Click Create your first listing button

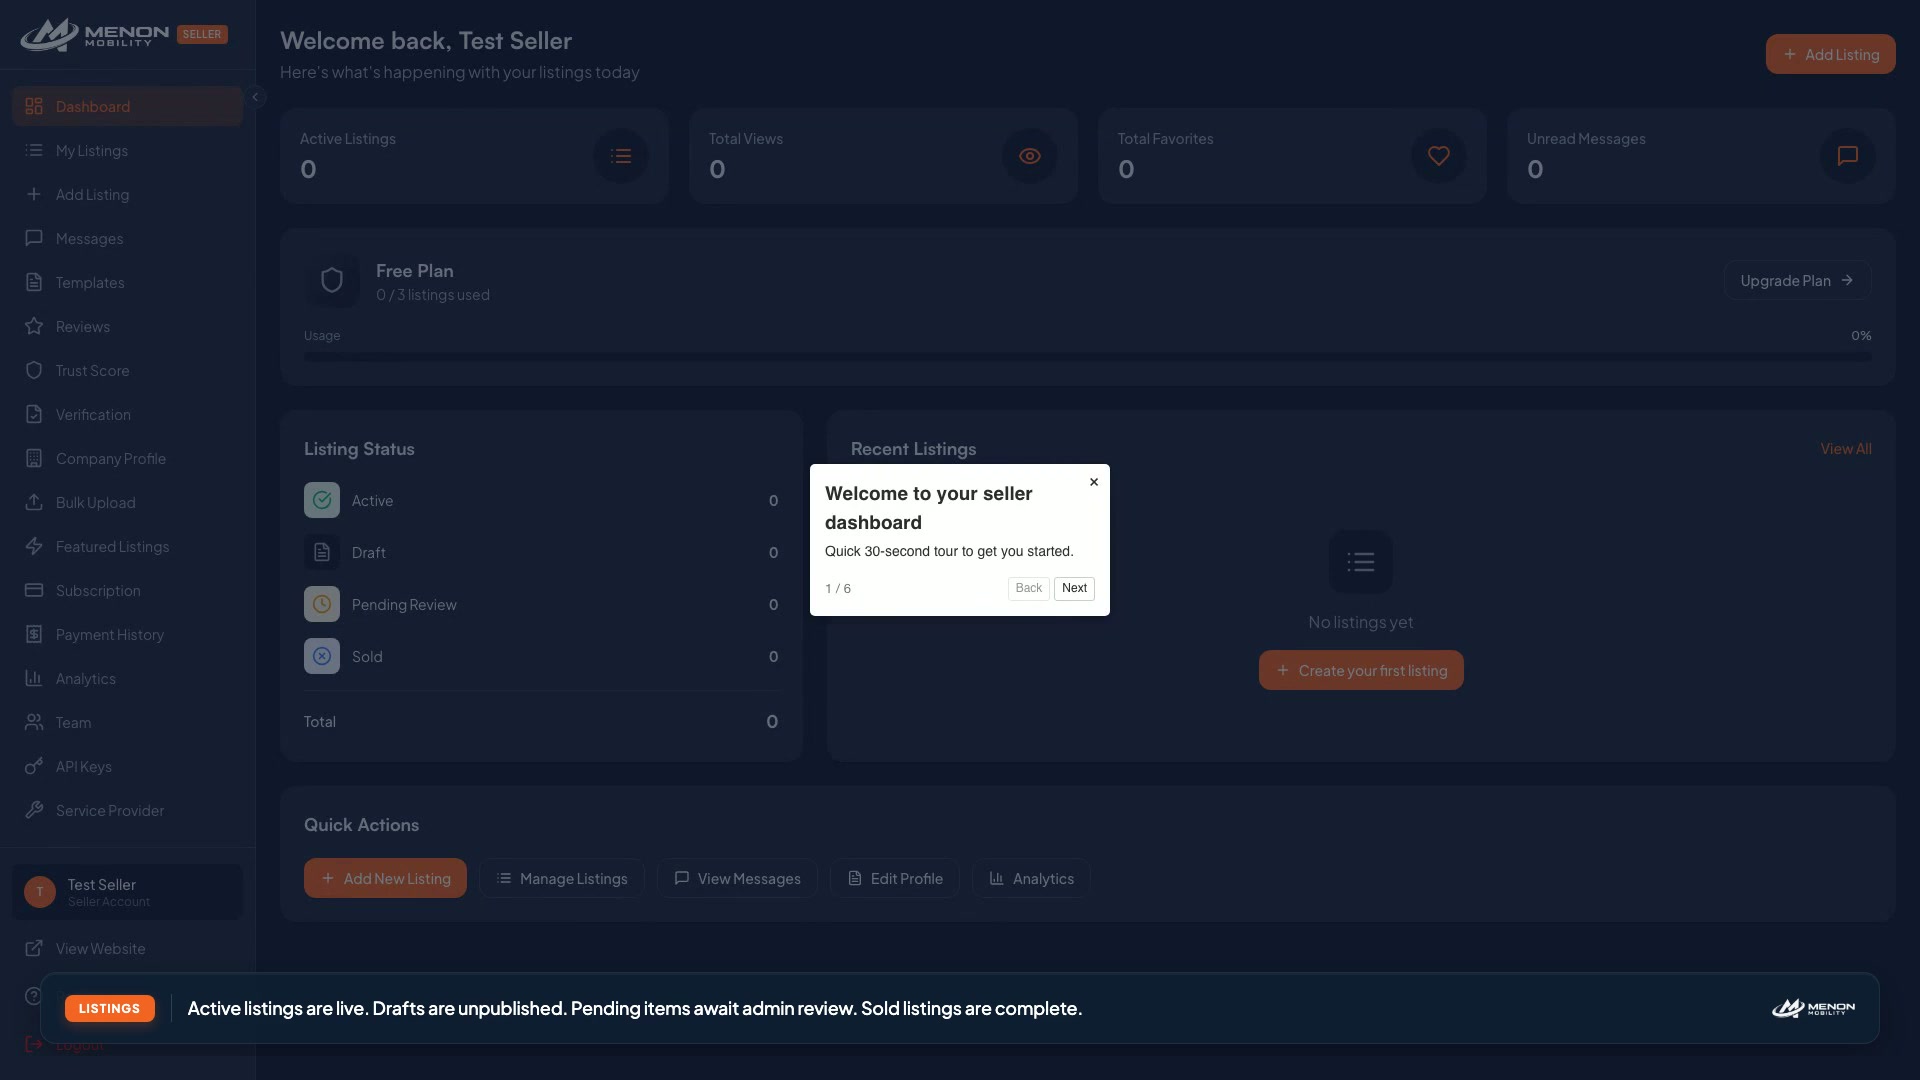1361,670
